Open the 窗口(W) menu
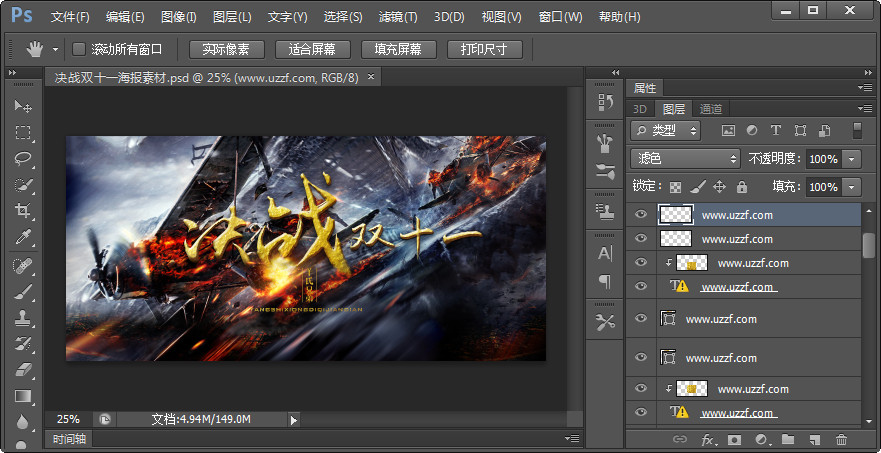 (x=560, y=17)
